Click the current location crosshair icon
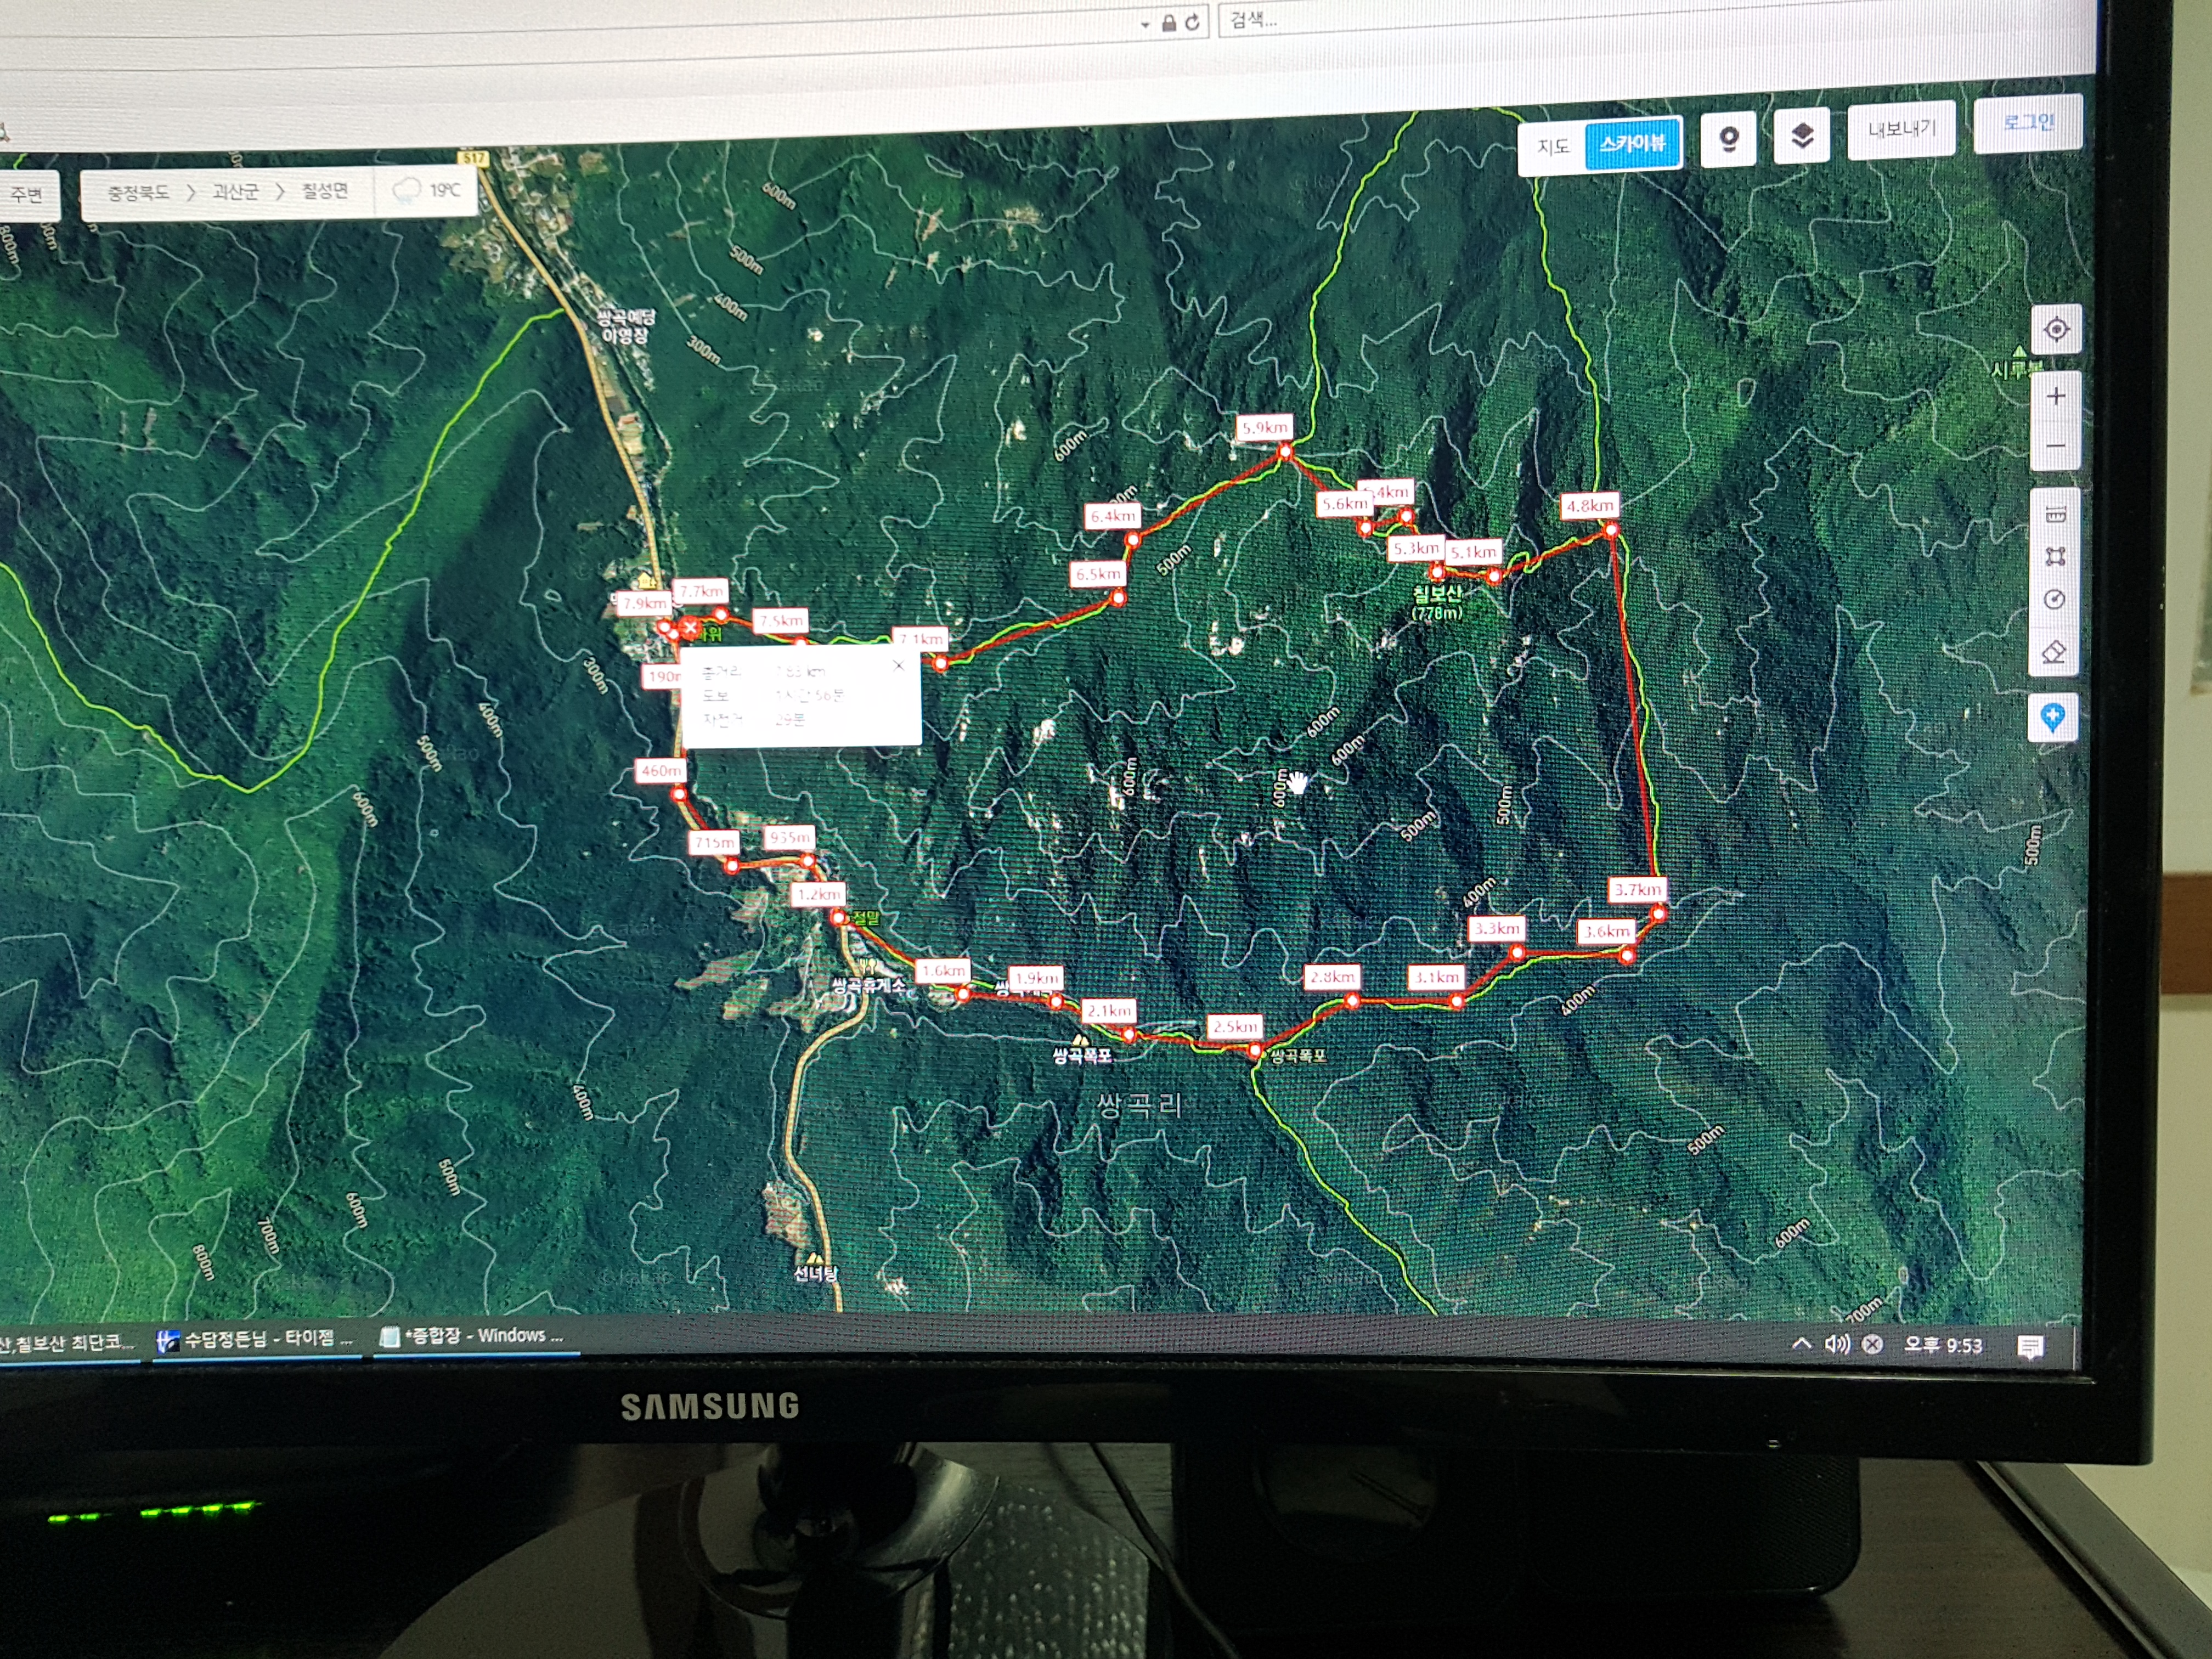This screenshot has width=2212, height=1659. (2056, 329)
